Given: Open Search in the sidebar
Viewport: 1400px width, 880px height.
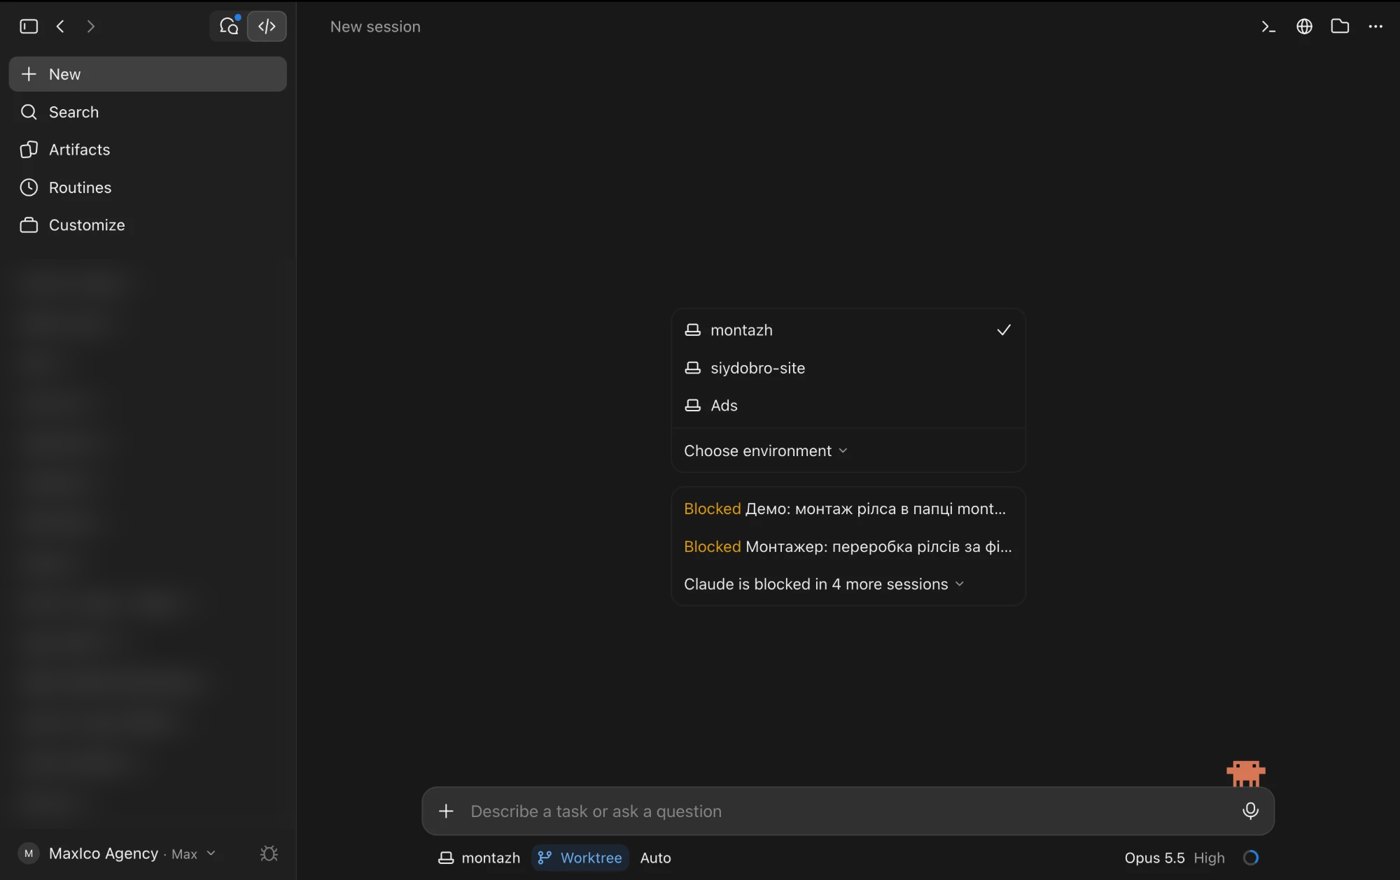Looking at the screenshot, I should click(148, 112).
